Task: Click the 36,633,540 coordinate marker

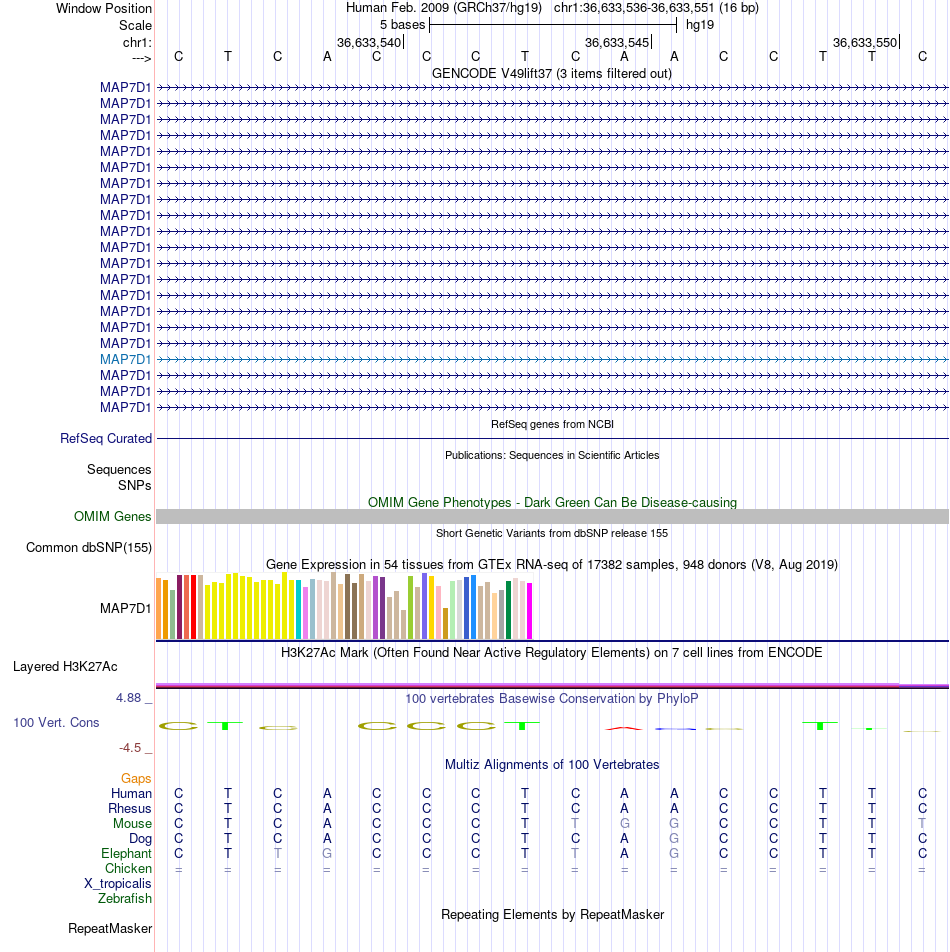Action: (x=369, y=42)
